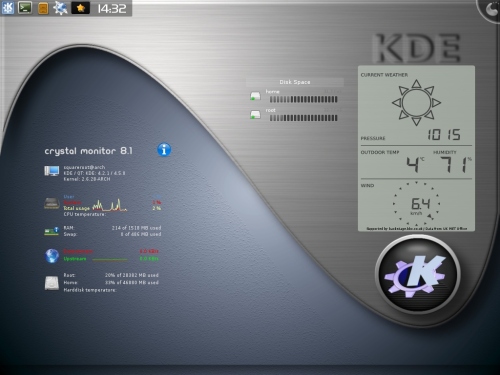Open the KDE gear icon in panel
This screenshot has height=375, width=500.
[60, 8]
